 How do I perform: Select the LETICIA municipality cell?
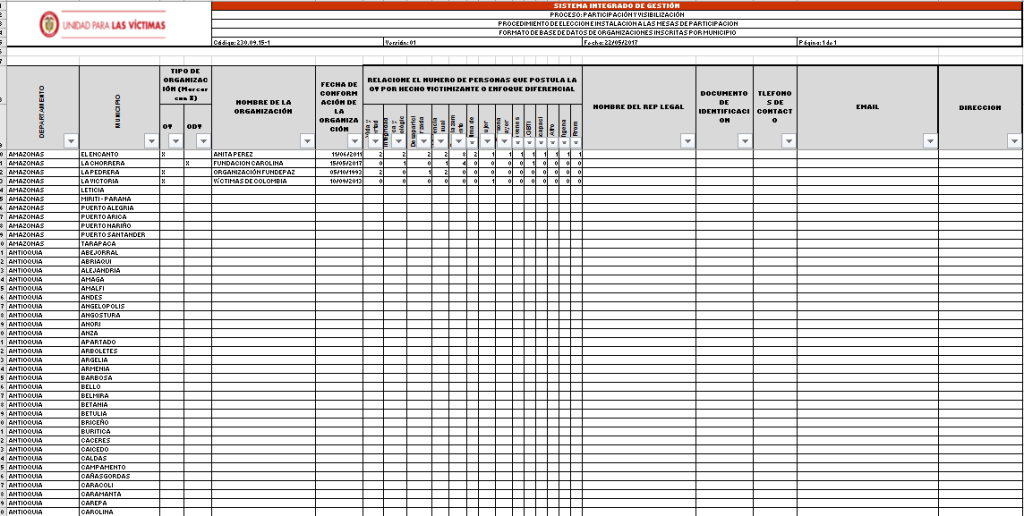(120, 189)
